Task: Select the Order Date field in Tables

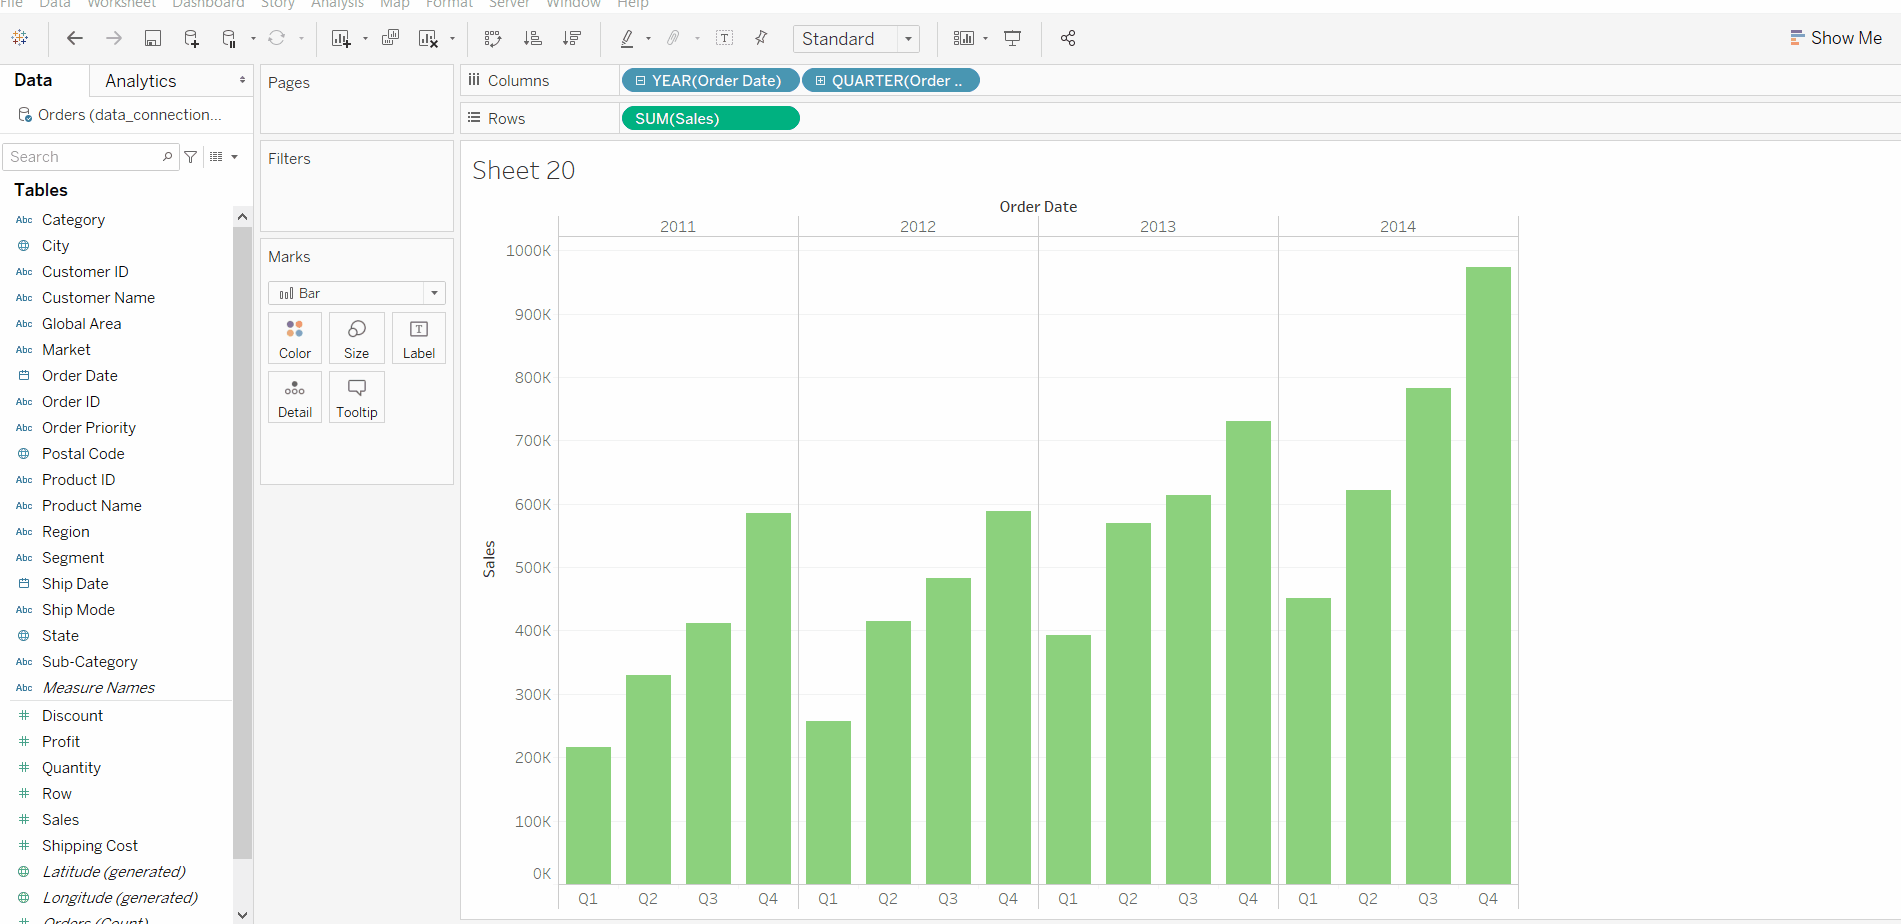Action: (x=80, y=376)
